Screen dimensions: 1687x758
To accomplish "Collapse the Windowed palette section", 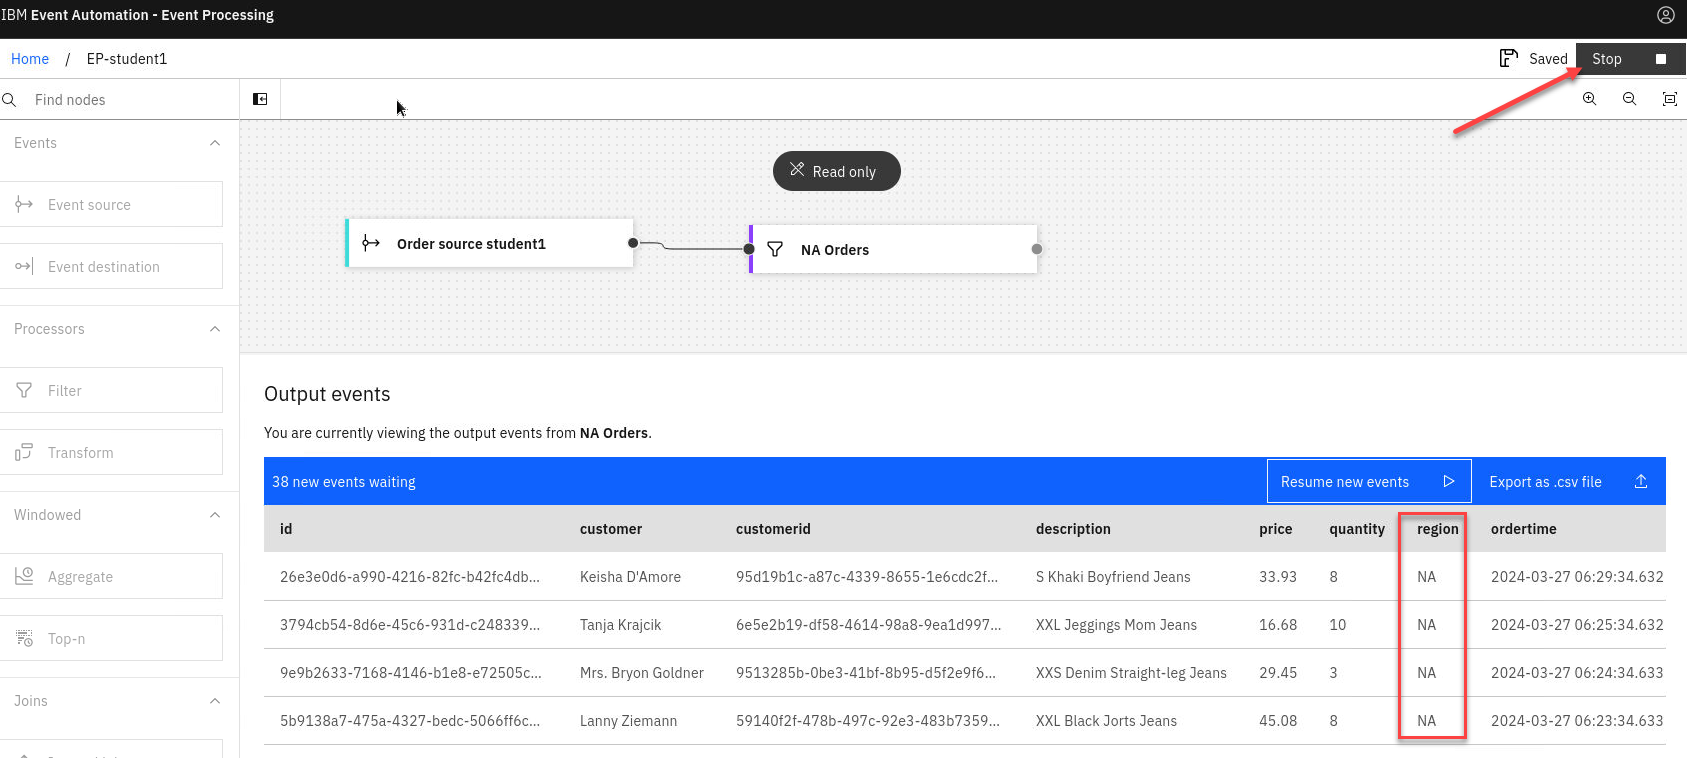I will click(214, 515).
